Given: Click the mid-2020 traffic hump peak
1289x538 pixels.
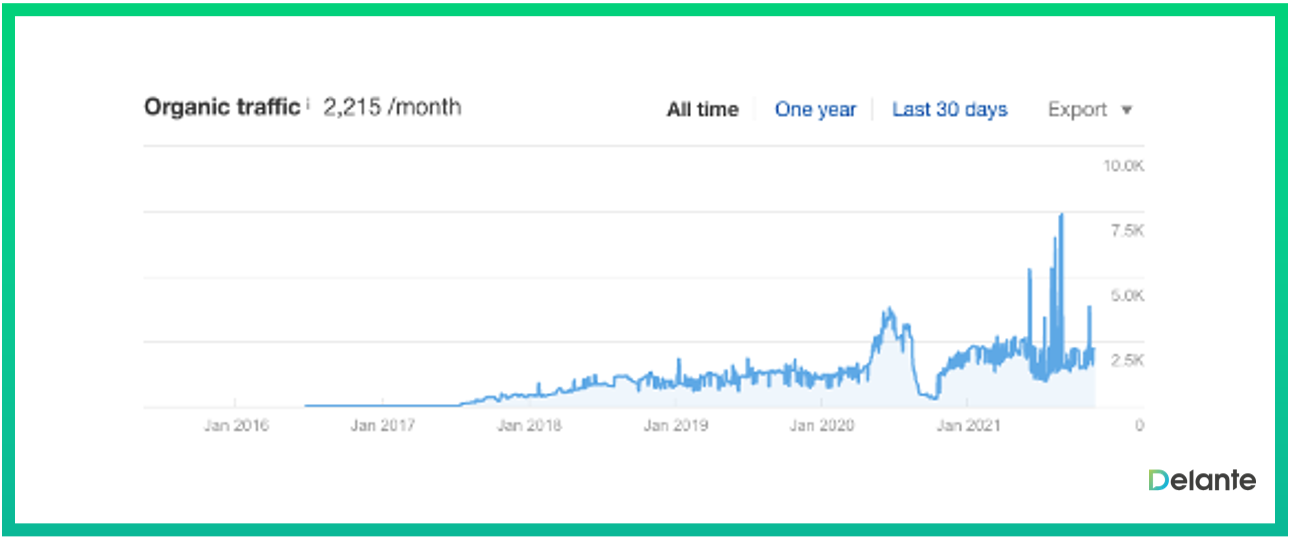Looking at the screenshot, I should click(886, 312).
